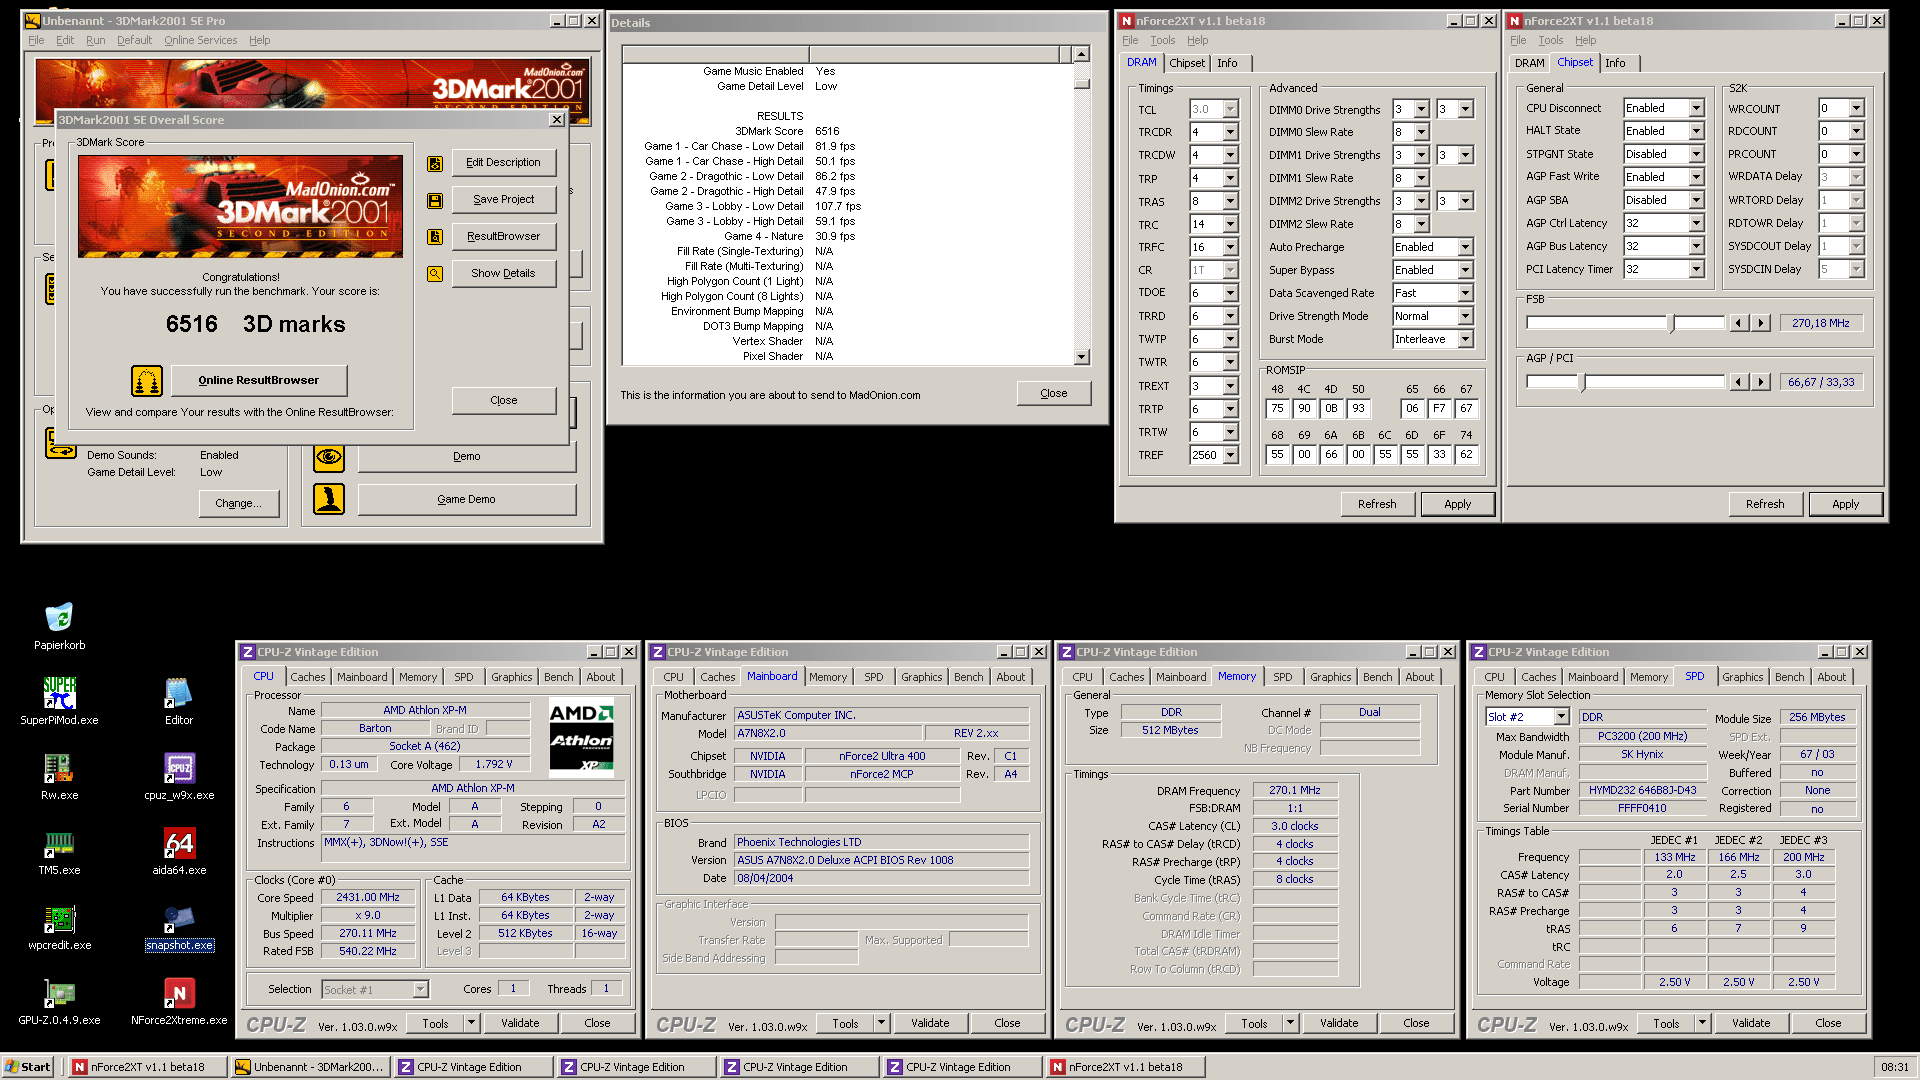Image resolution: width=1920 pixels, height=1080 pixels.
Task: Select the NForce2Xtreme.exe desktop icon
Action: click(x=179, y=1001)
